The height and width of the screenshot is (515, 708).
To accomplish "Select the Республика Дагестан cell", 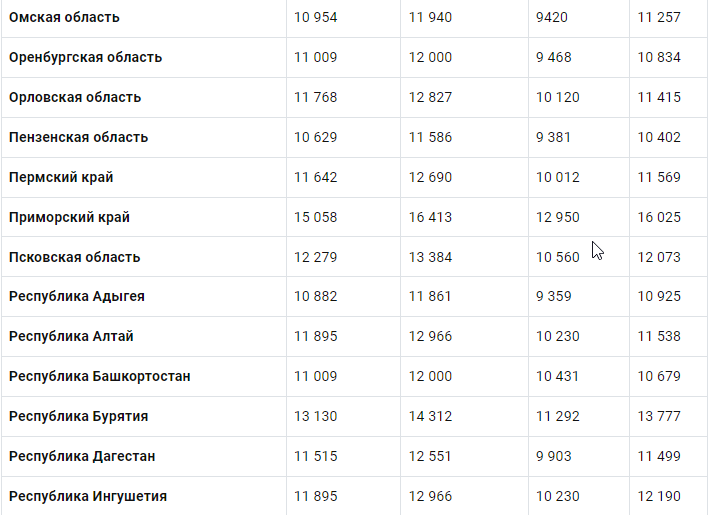I will (82, 456).
